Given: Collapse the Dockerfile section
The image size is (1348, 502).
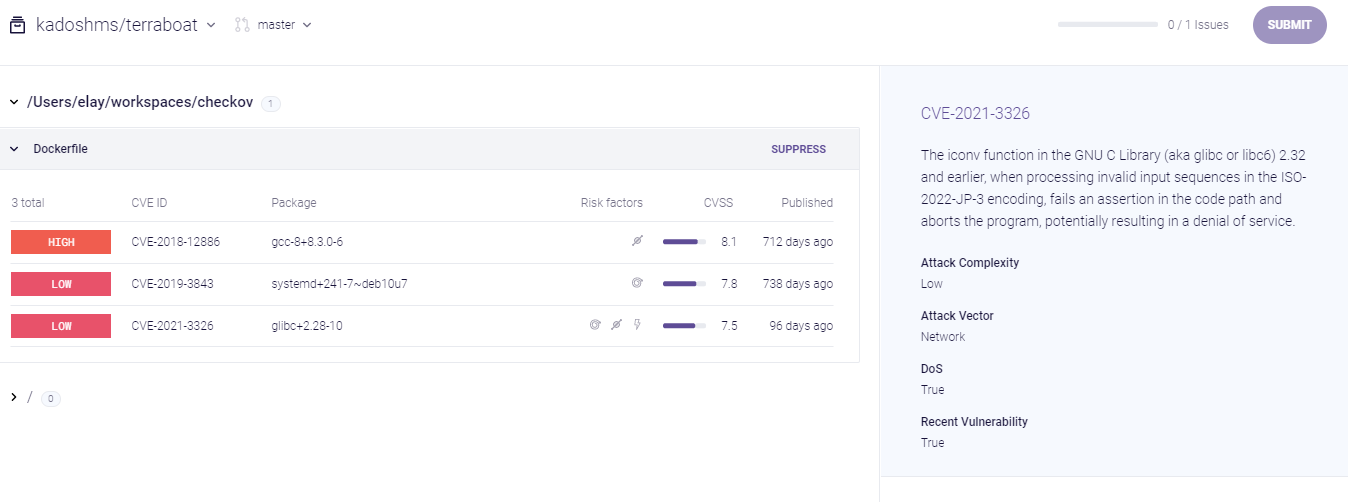Looking at the screenshot, I should [x=14, y=149].
